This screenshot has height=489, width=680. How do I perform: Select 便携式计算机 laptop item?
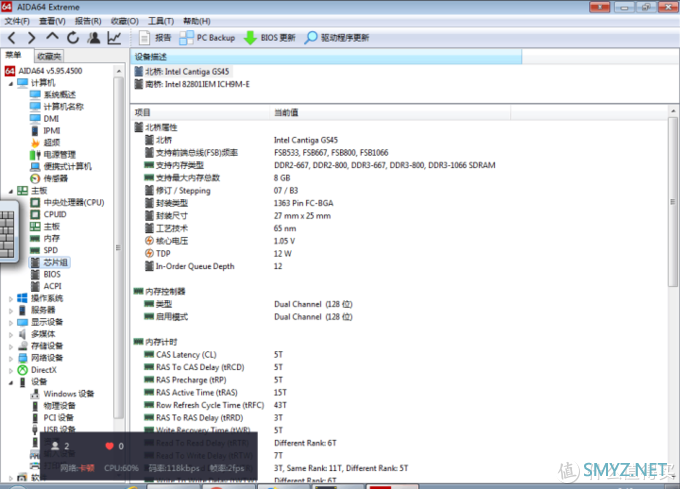pos(61,166)
